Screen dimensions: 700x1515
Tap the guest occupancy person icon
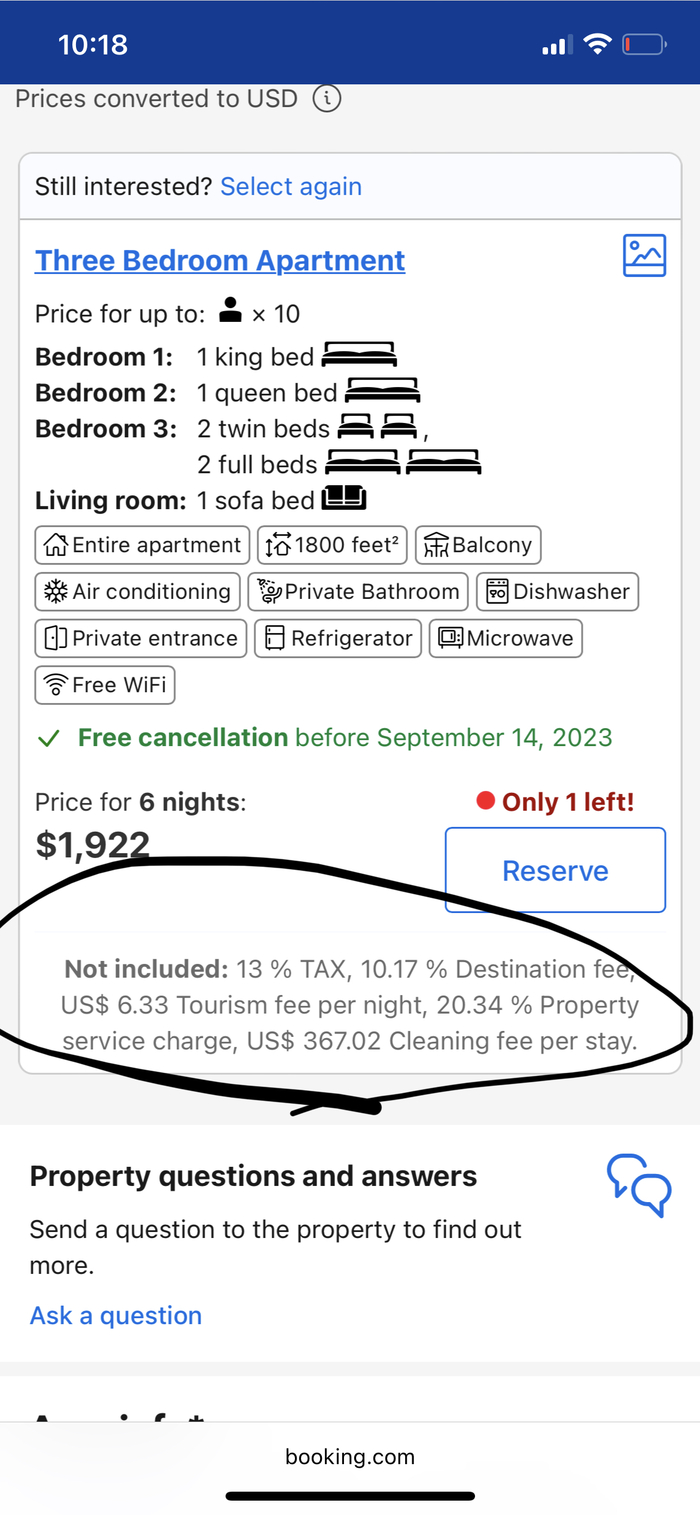[x=231, y=313]
